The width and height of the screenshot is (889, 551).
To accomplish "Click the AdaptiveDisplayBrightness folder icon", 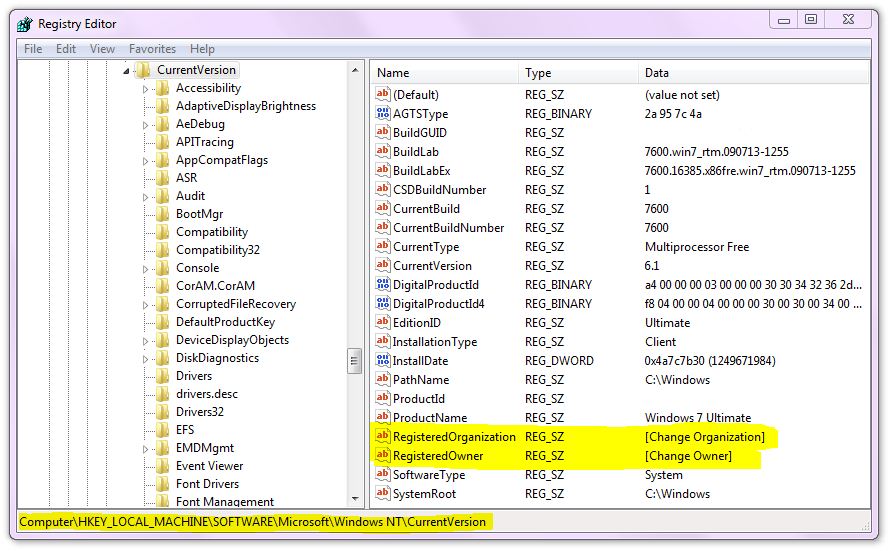I will click(163, 106).
